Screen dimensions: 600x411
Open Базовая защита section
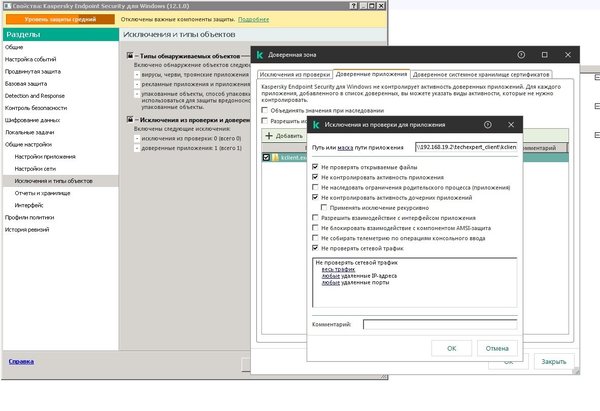click(x=26, y=84)
